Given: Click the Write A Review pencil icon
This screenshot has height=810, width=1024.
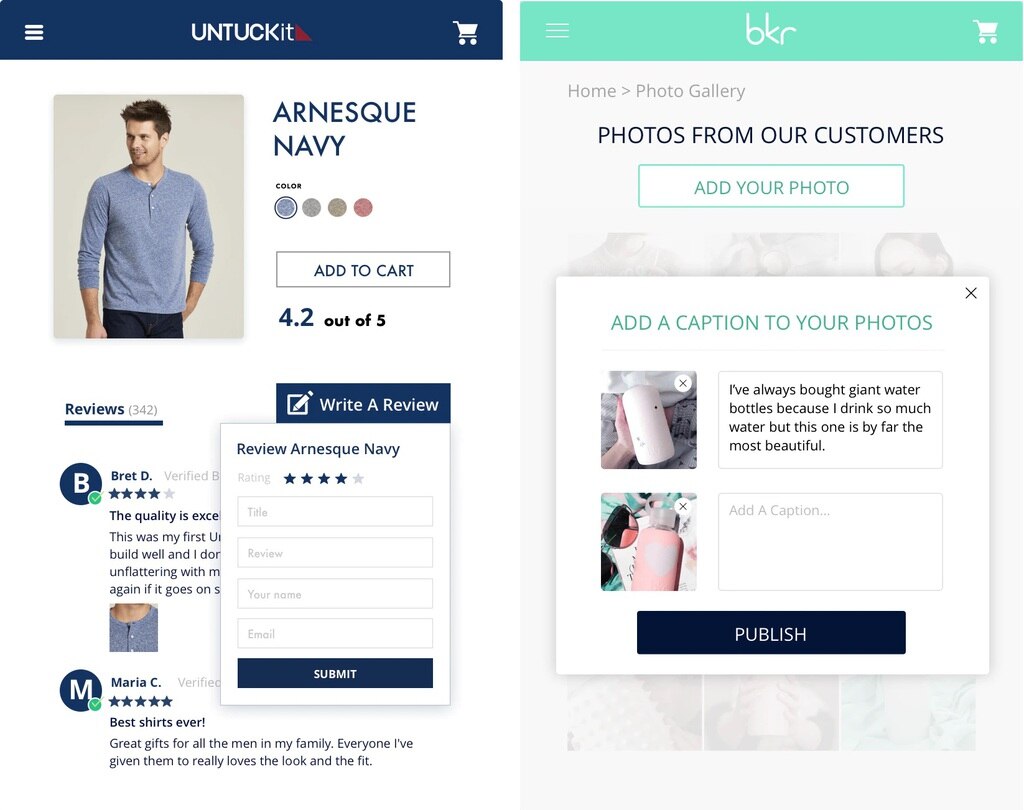Looking at the screenshot, I should 300,403.
